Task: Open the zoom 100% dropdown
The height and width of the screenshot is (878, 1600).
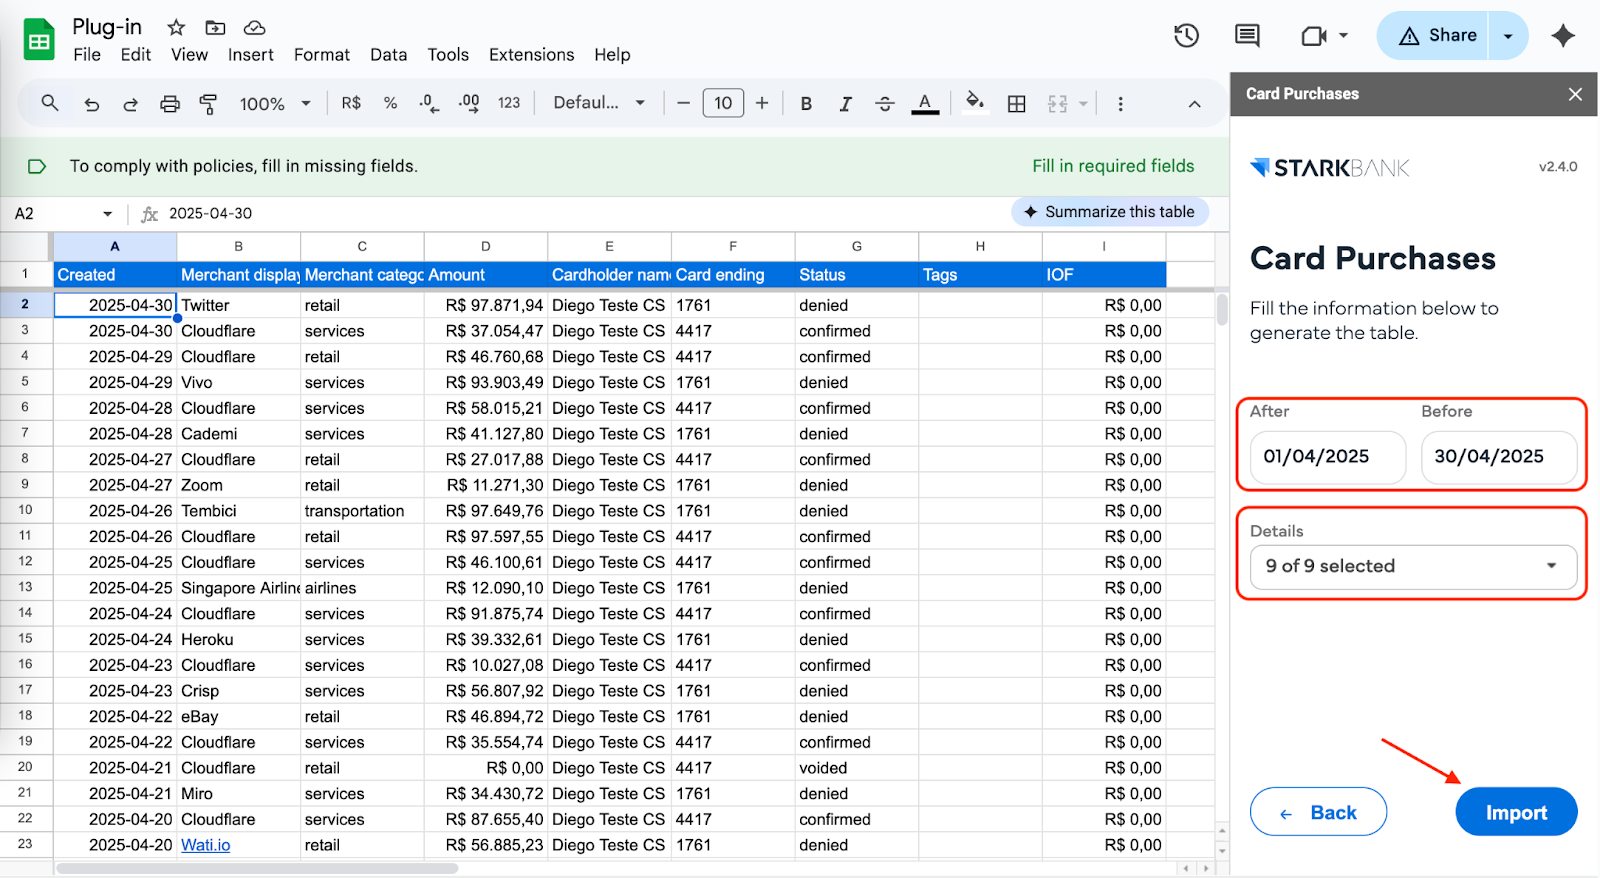Action: point(275,104)
